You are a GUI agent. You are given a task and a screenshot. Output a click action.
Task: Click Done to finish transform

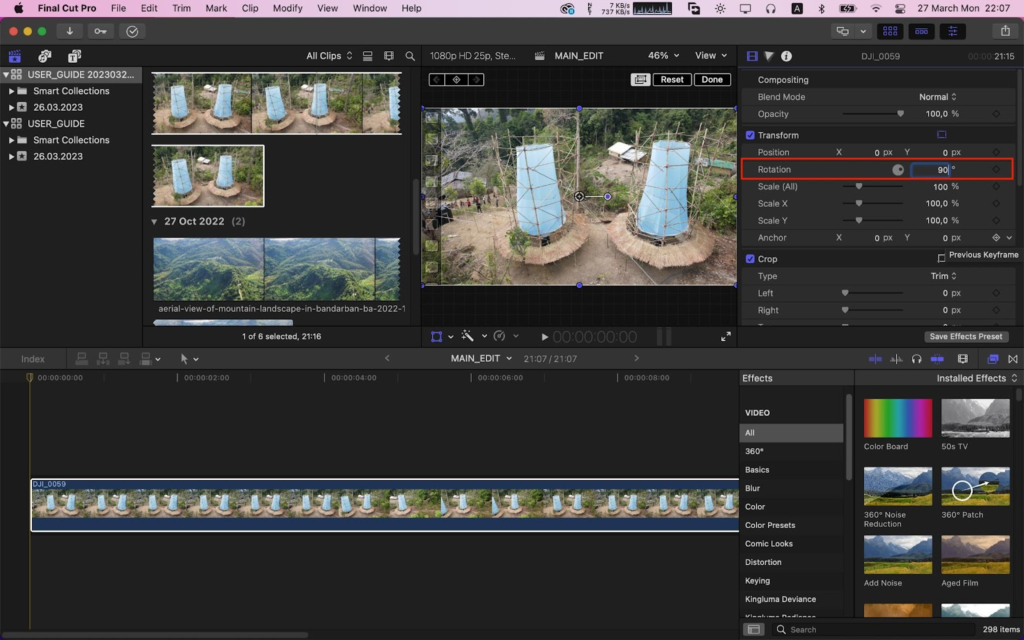tap(712, 80)
